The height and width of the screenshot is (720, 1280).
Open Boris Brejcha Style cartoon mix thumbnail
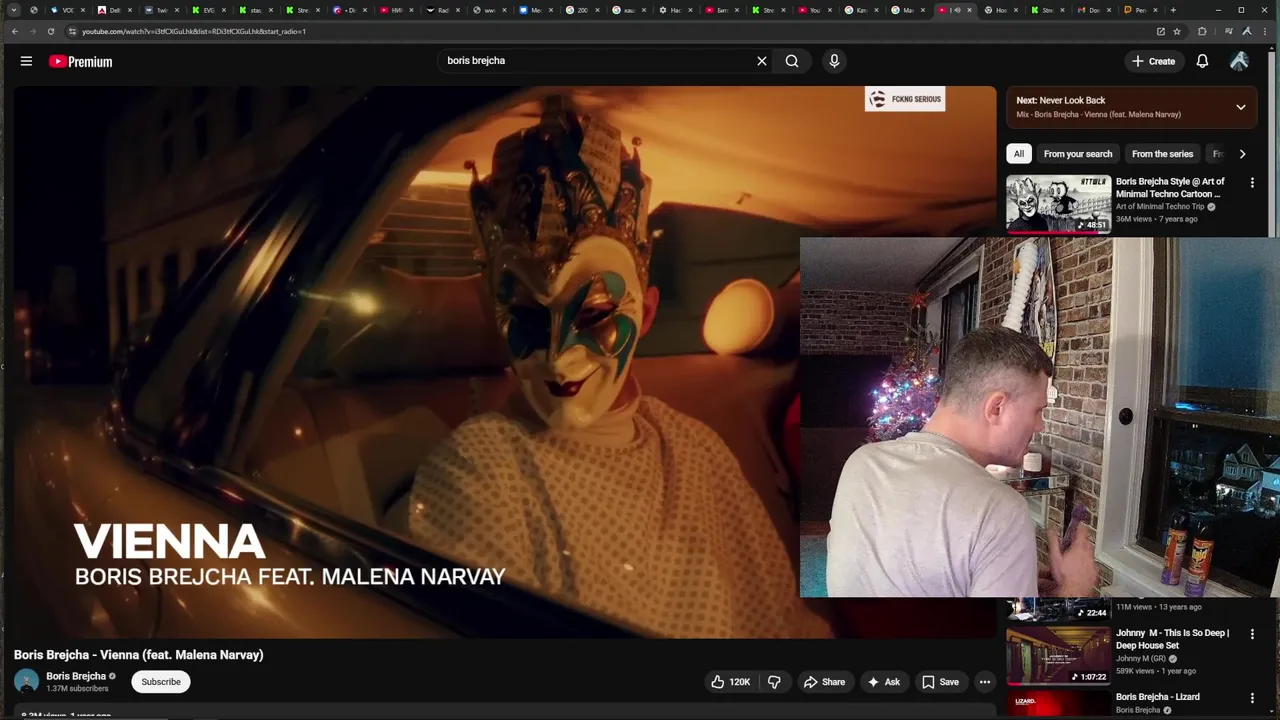1058,204
